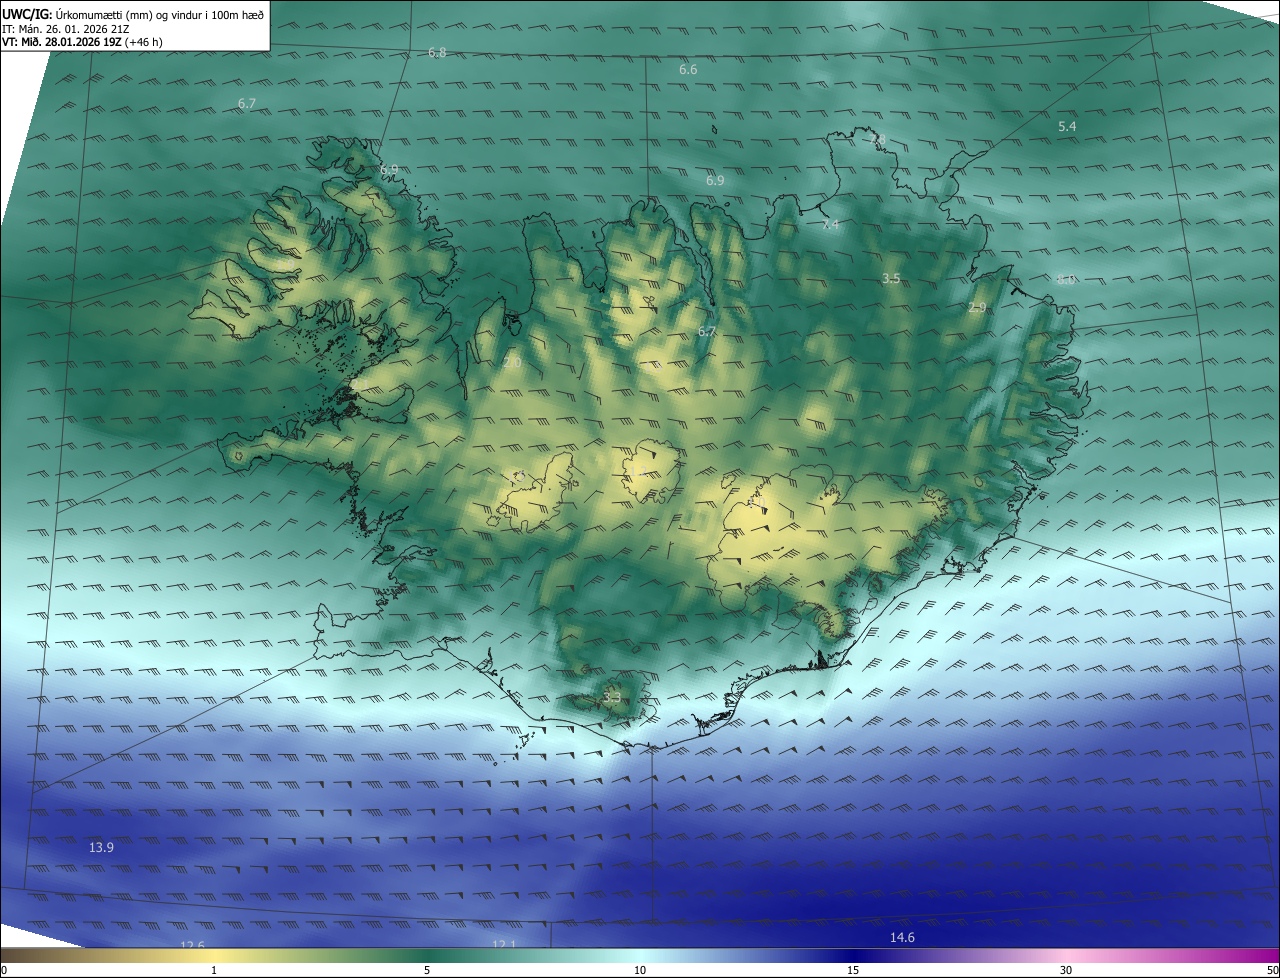Image resolution: width=1280 pixels, height=978 pixels.
Task: Click the 'IT: Mán. 26. 01. 2026 21Z' line
Action: (68, 28)
